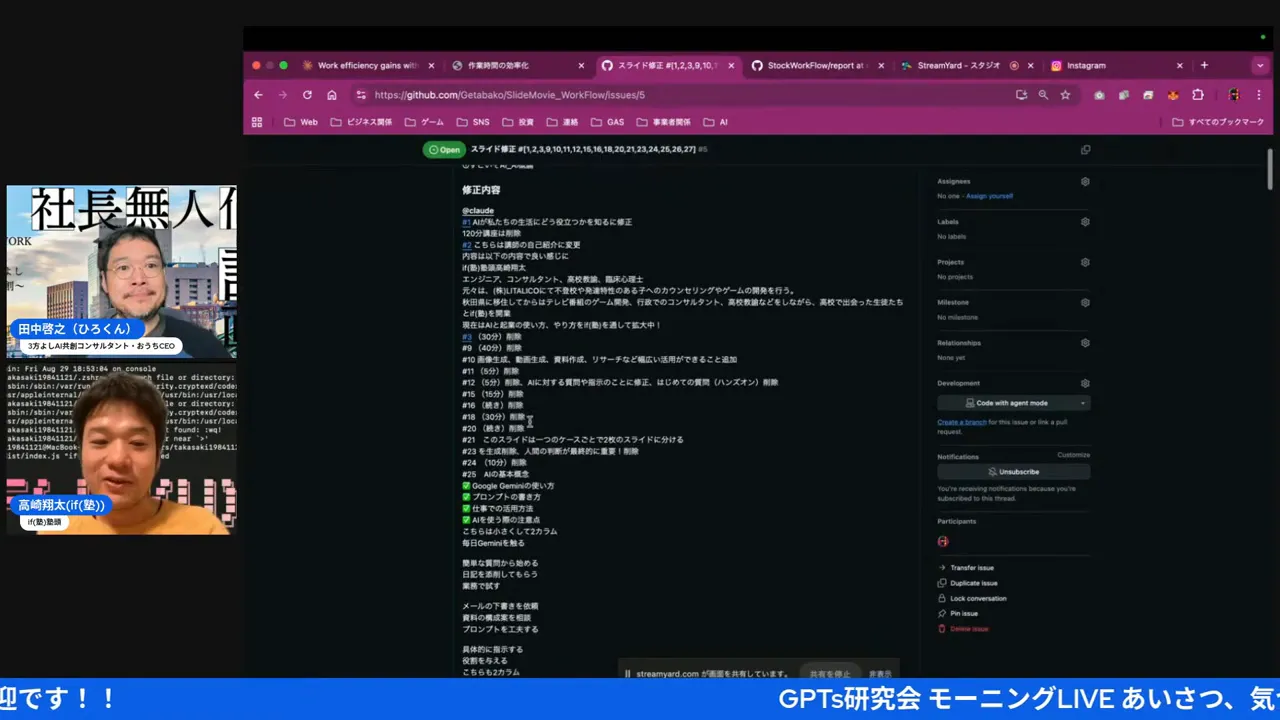Click the Pin issue icon
The width and height of the screenshot is (1280, 720).
click(941, 613)
